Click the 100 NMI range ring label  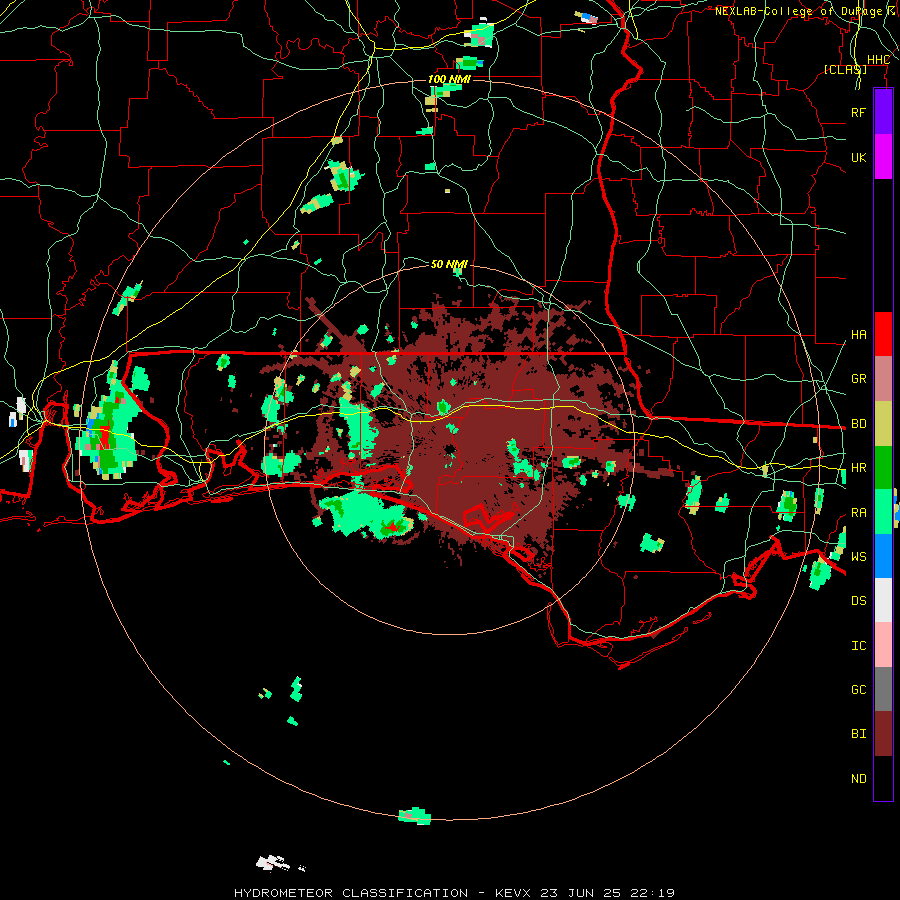449,79
